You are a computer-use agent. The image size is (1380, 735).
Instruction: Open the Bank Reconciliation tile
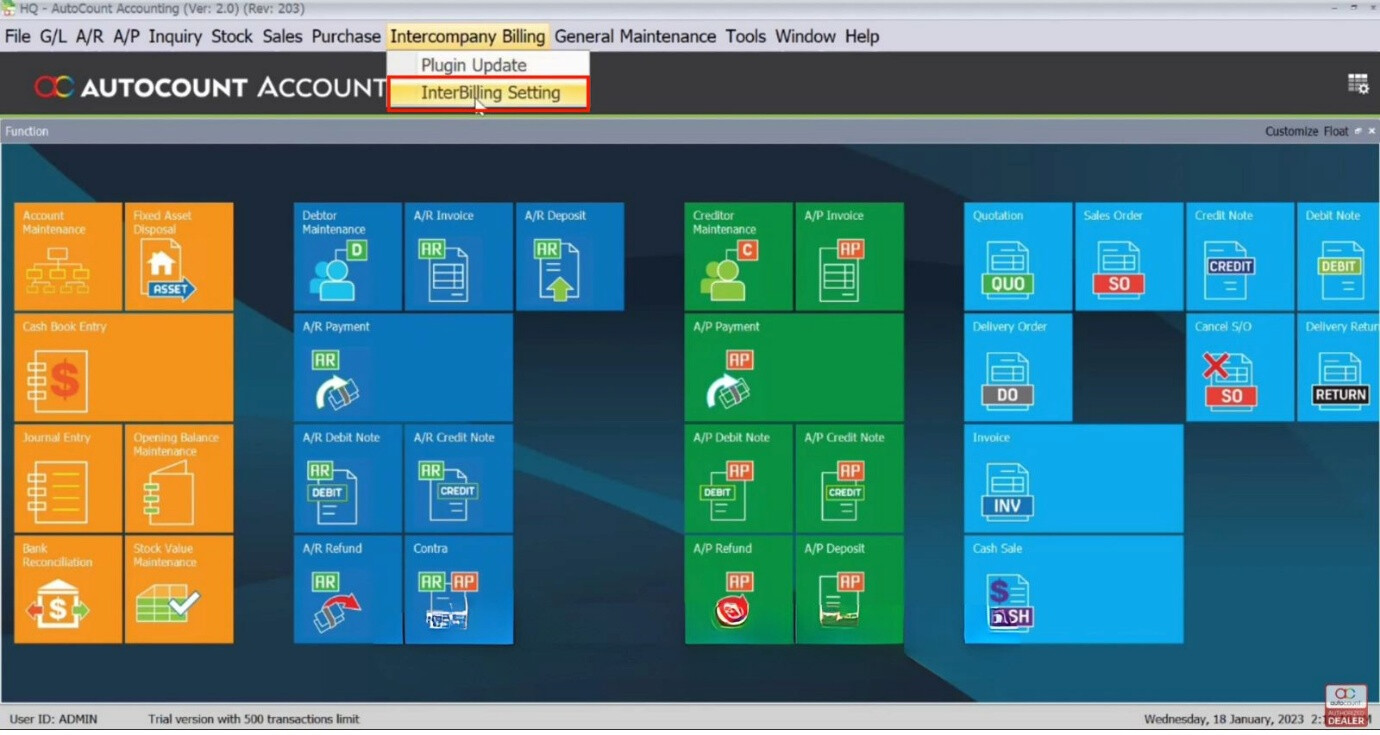pos(68,590)
